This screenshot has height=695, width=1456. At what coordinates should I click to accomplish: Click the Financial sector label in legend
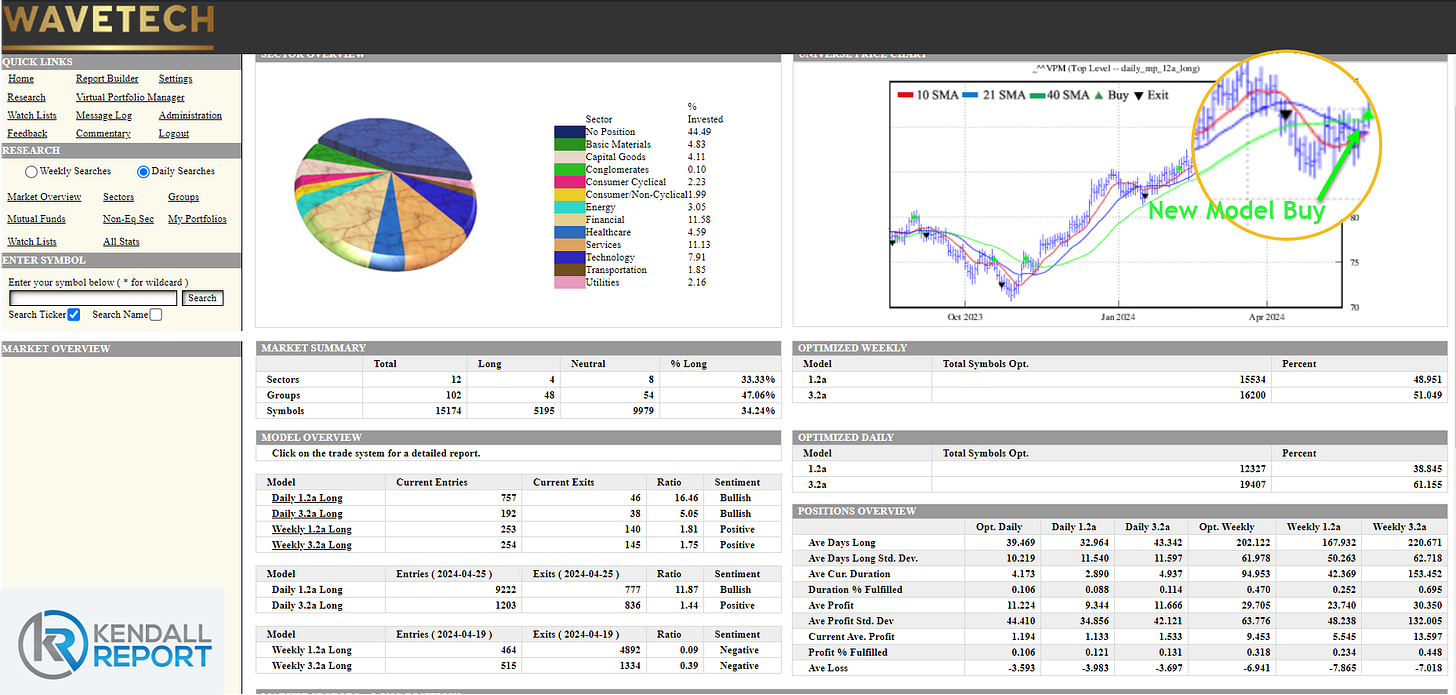pyautogui.click(x=605, y=220)
